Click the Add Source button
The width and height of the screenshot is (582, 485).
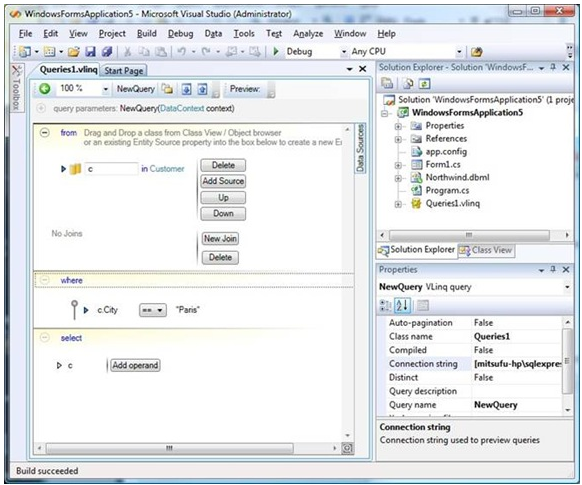tap(223, 181)
